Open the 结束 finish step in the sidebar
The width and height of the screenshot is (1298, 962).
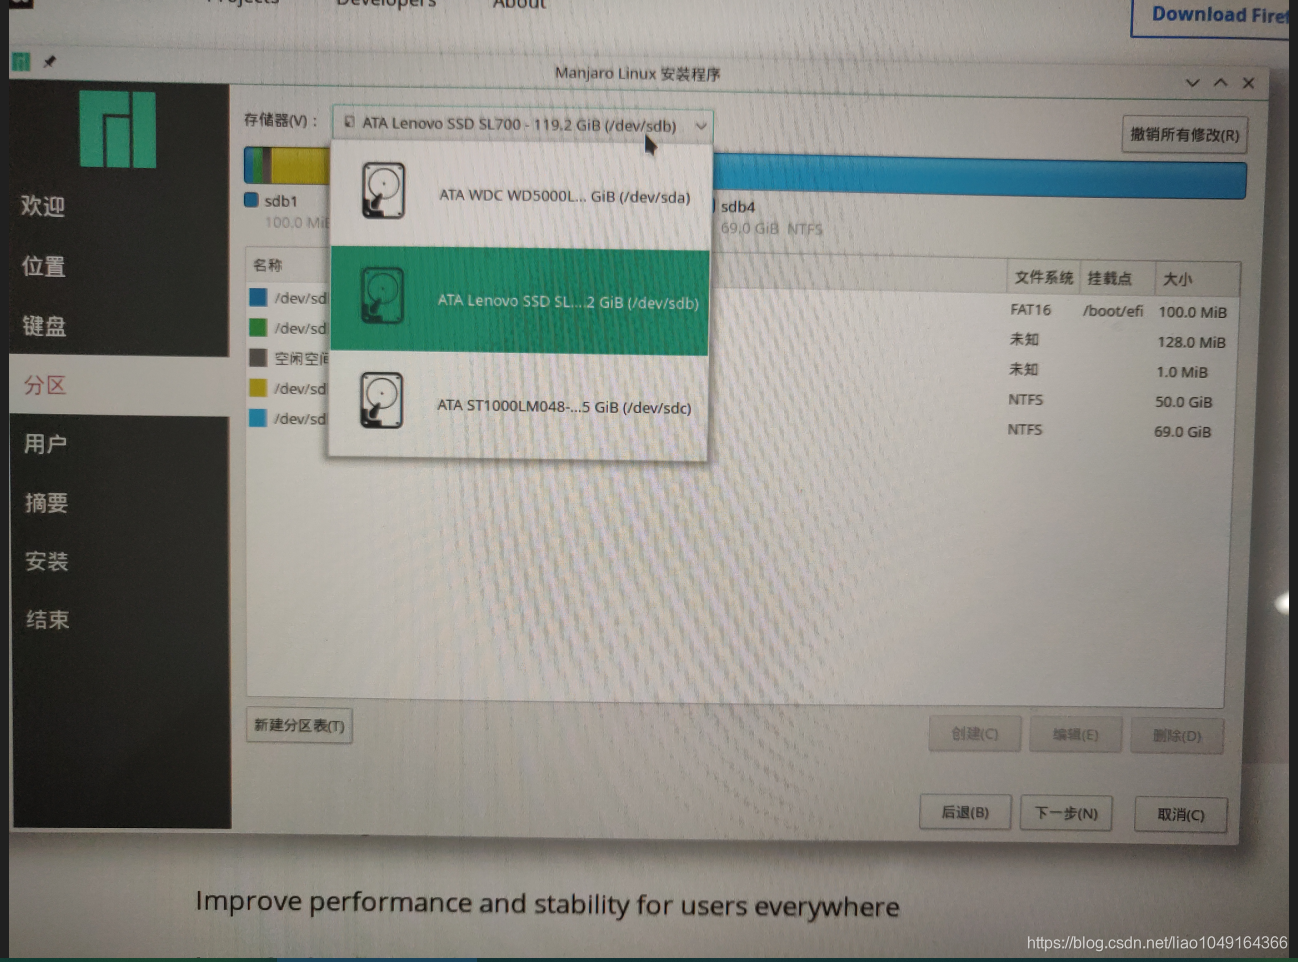pos(47,619)
